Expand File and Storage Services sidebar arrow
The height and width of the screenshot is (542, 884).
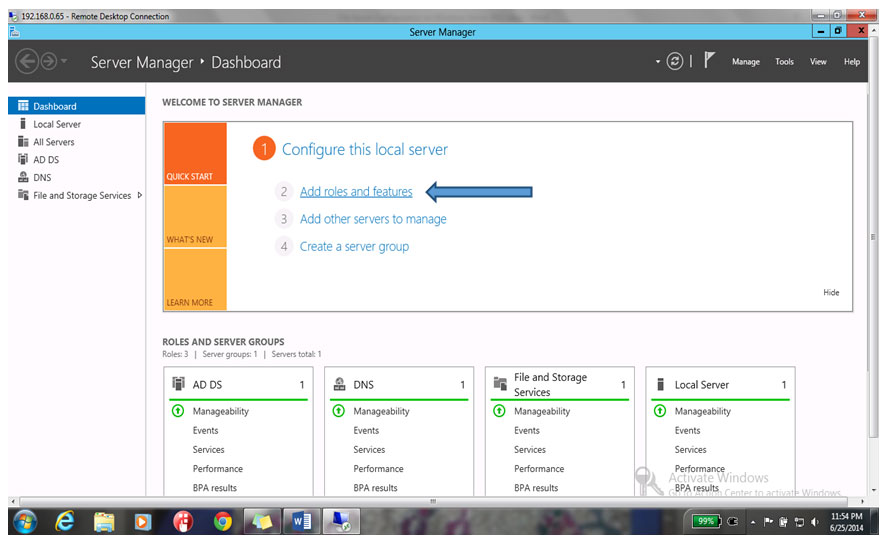click(139, 195)
